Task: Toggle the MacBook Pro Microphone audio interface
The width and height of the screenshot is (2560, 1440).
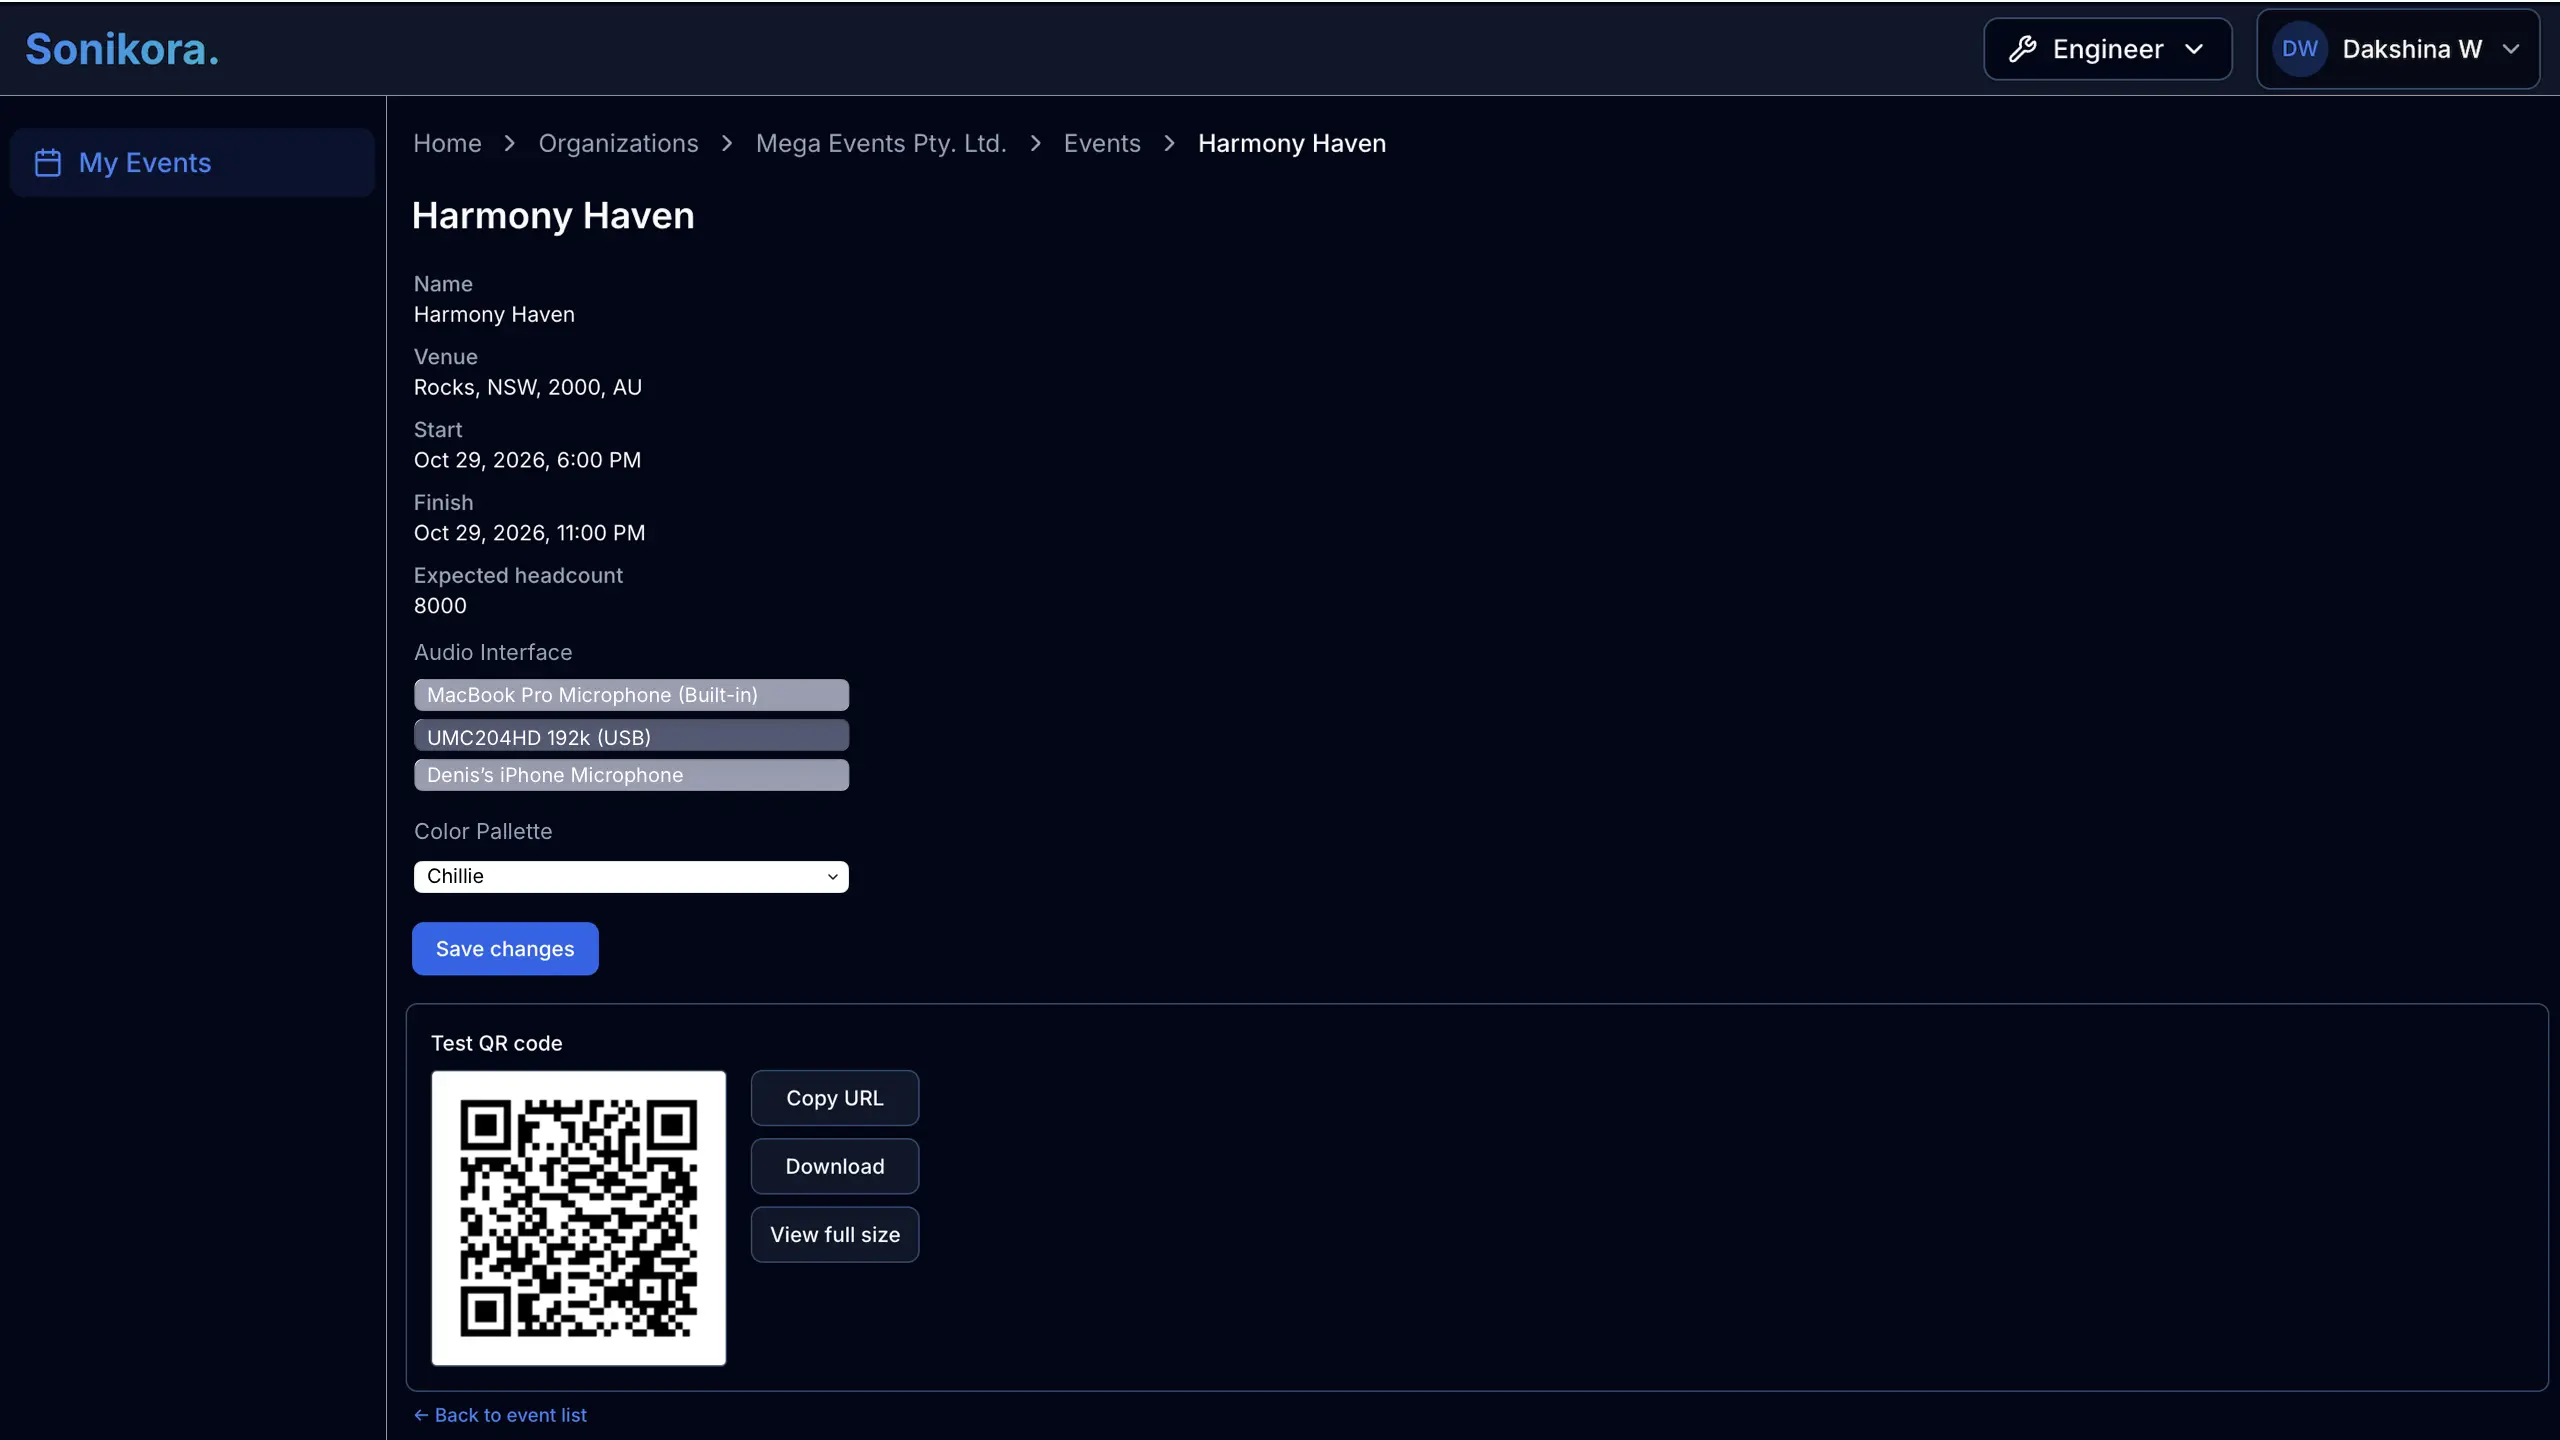Action: pyautogui.click(x=632, y=694)
